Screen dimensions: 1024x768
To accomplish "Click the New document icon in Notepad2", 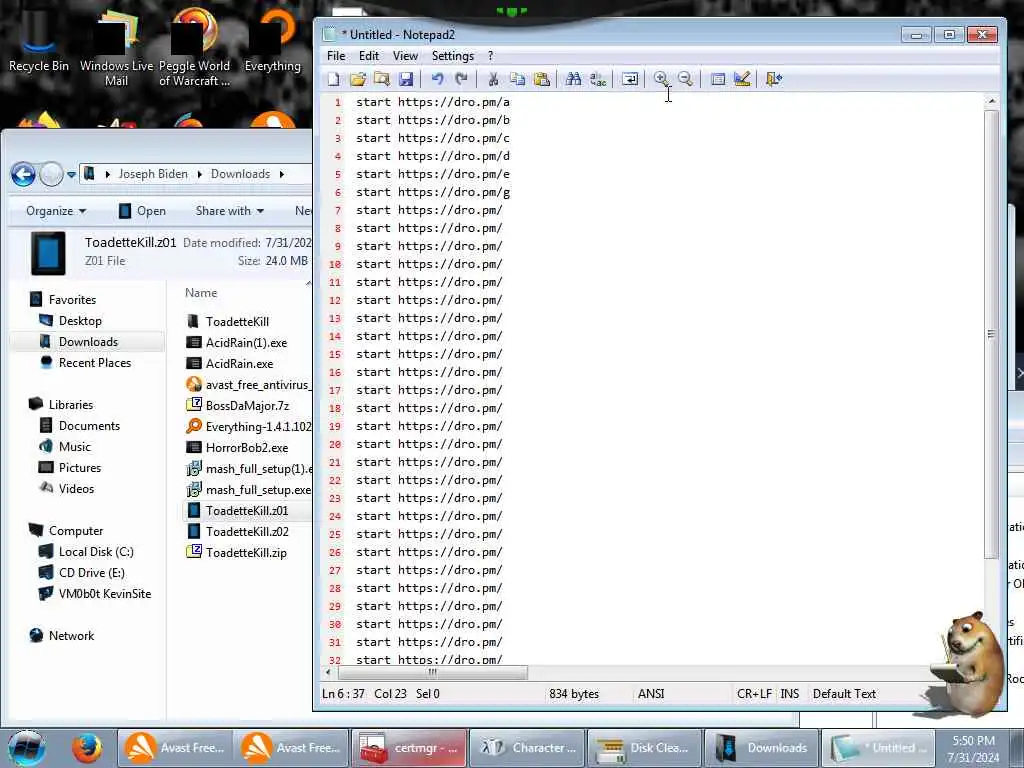I will (334, 79).
